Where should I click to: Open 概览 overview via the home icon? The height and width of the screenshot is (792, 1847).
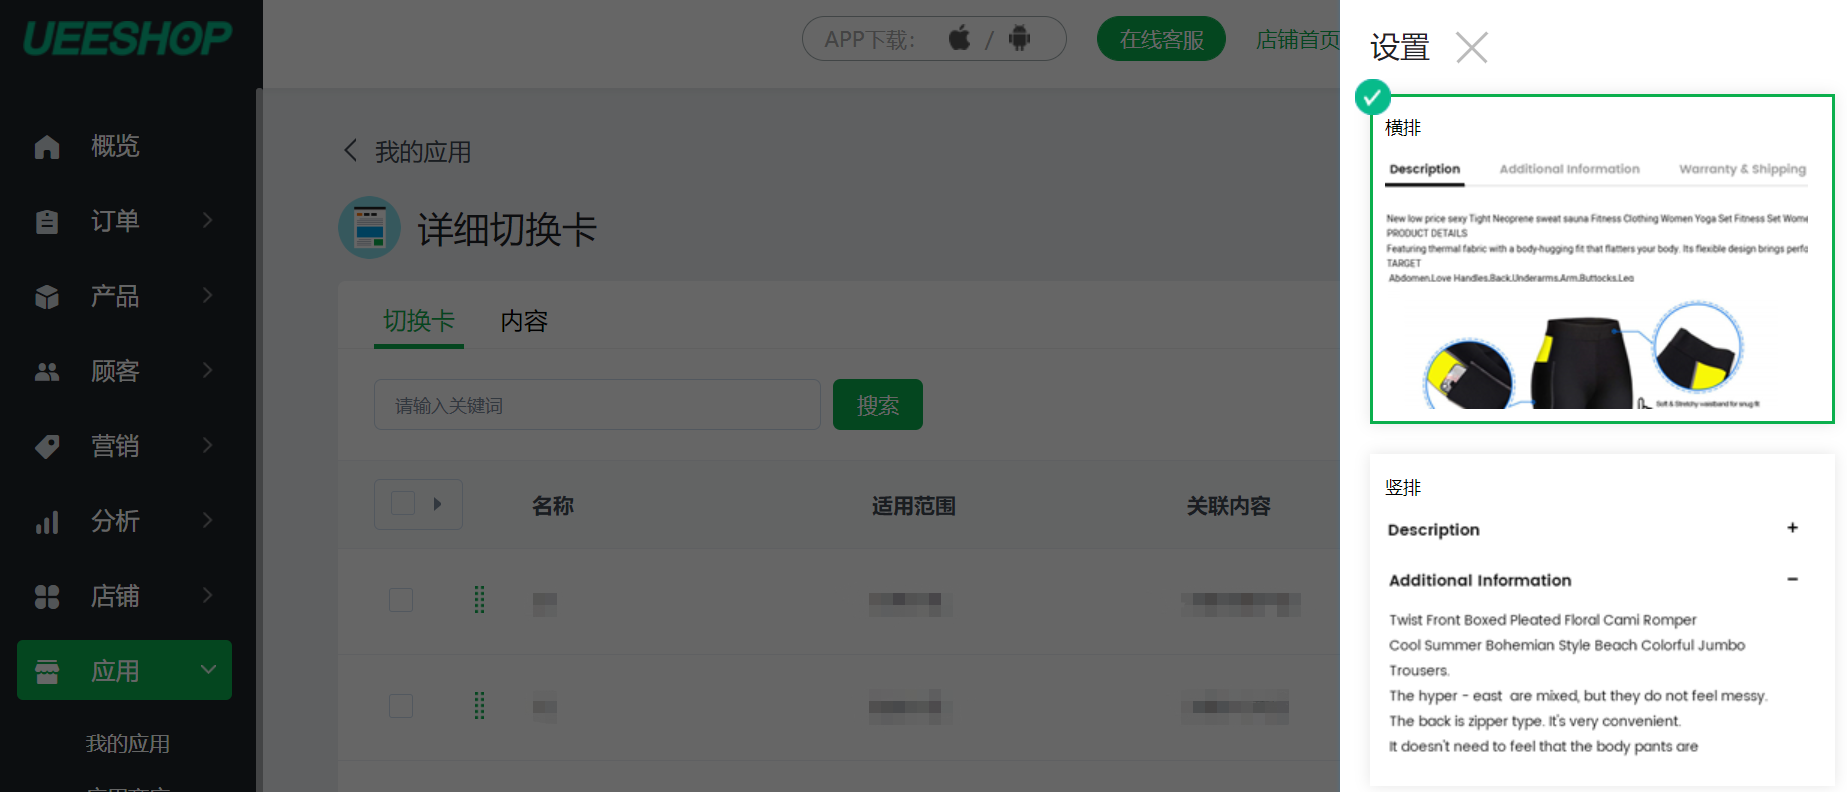click(x=47, y=147)
